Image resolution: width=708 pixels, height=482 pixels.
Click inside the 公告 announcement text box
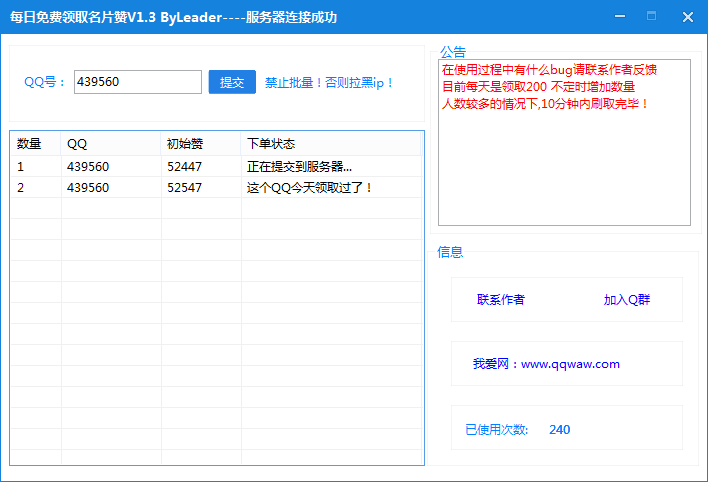[x=564, y=170]
